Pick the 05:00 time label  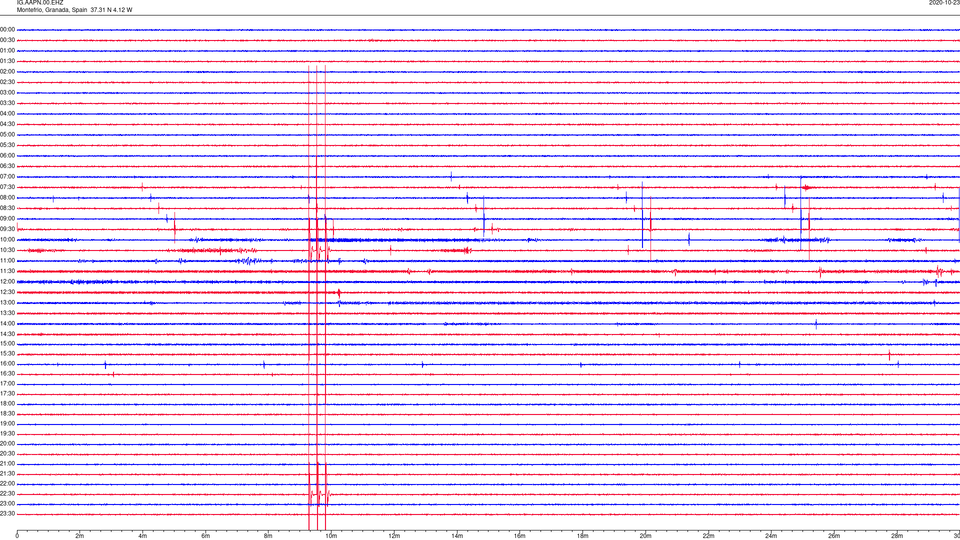(7, 135)
